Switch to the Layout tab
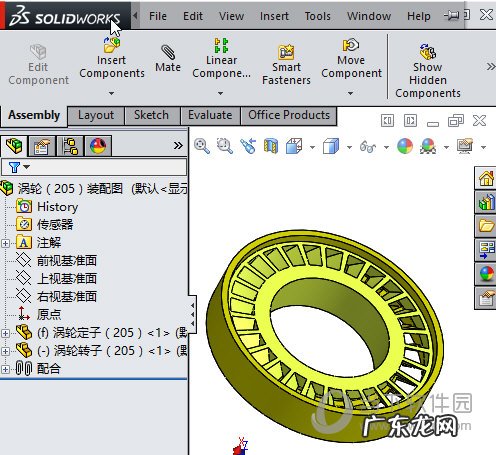The height and width of the screenshot is (455, 496). click(x=96, y=115)
